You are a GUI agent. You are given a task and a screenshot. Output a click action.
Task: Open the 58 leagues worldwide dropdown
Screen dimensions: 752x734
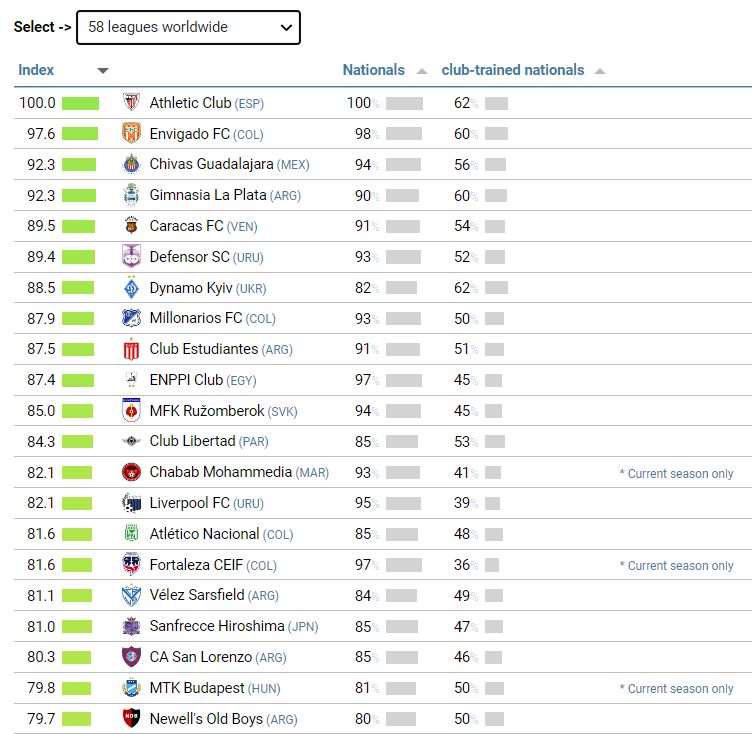pos(188,28)
